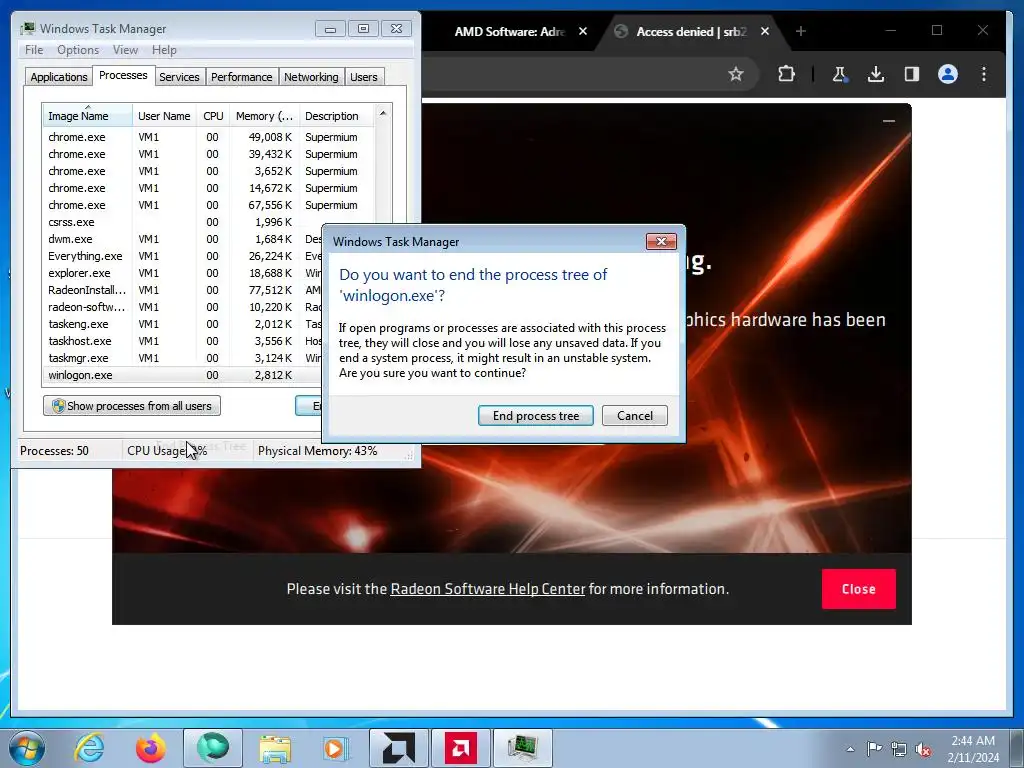
Task: Select the winlogon.exe process row
Action: [x=183, y=375]
